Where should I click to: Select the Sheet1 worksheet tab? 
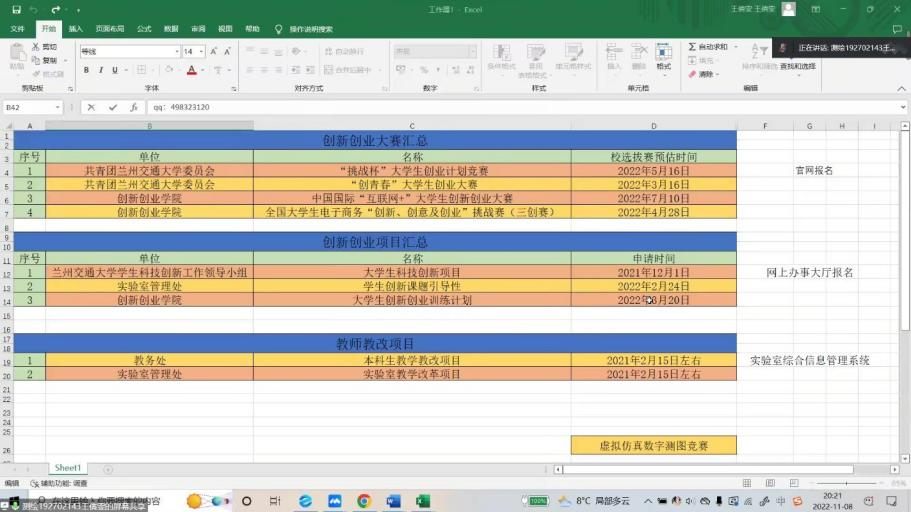click(68, 468)
